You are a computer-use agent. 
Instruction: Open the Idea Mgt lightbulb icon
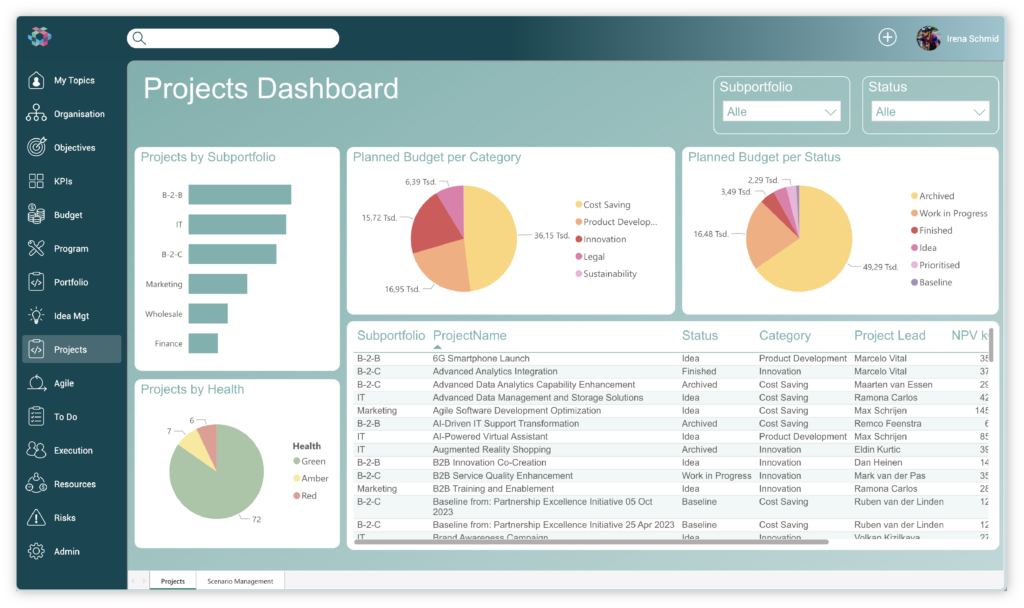coord(36,316)
